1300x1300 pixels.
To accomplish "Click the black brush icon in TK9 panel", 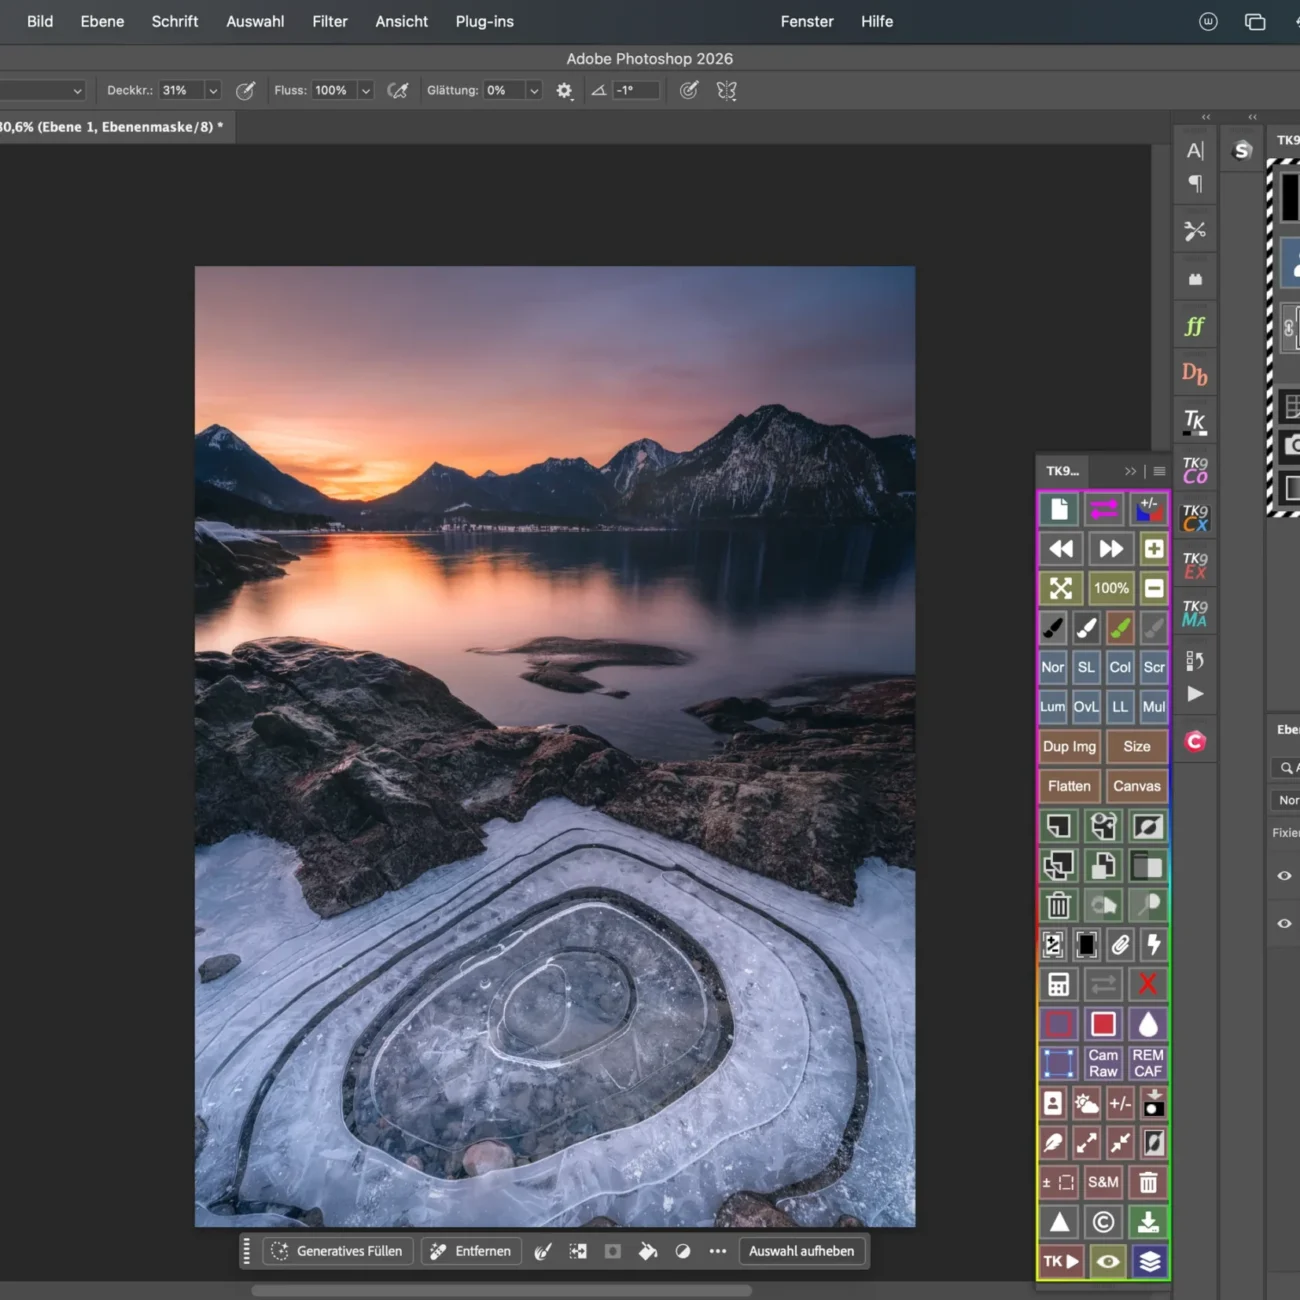I will [1053, 628].
